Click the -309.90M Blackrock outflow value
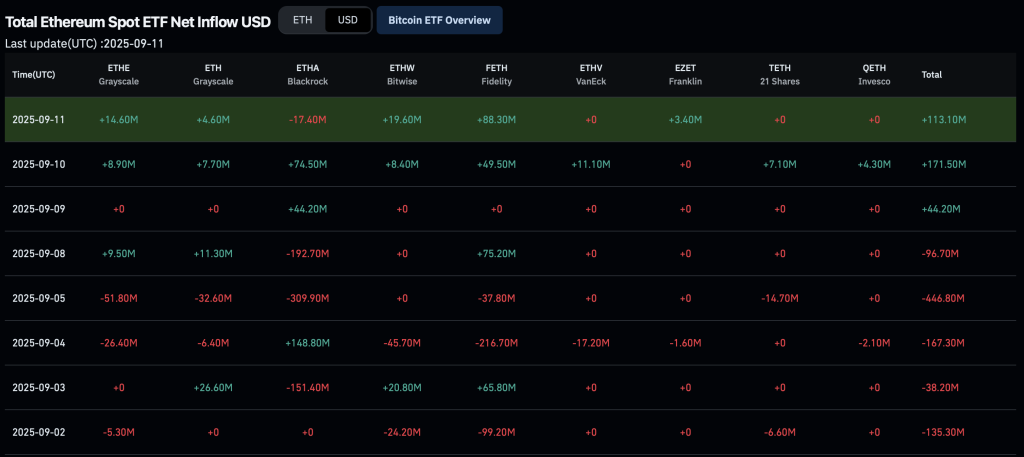Viewport: 1024px width, 457px height. pos(308,298)
